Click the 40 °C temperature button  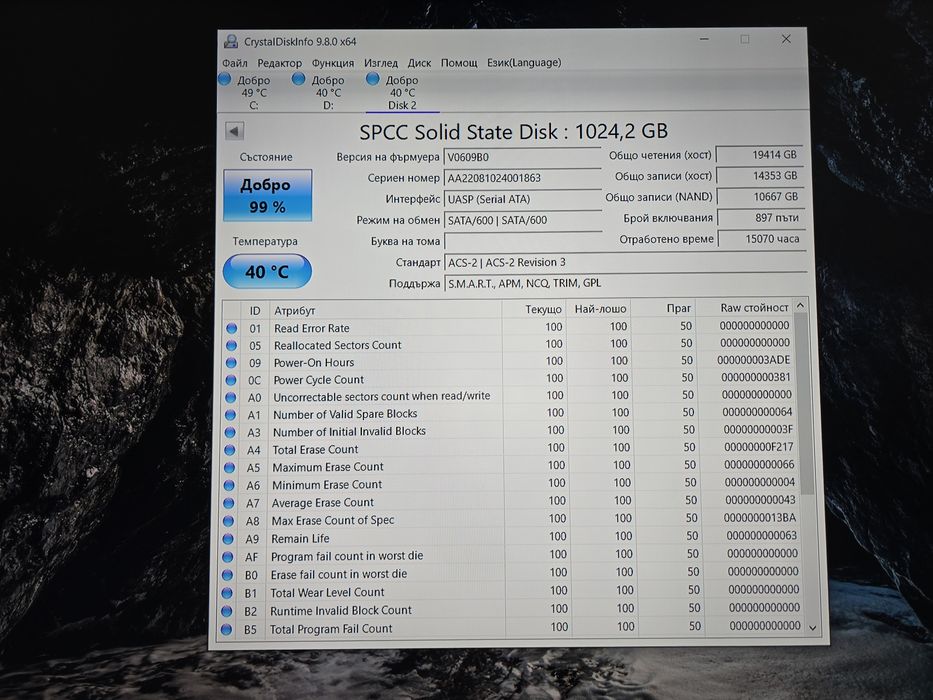click(x=267, y=271)
